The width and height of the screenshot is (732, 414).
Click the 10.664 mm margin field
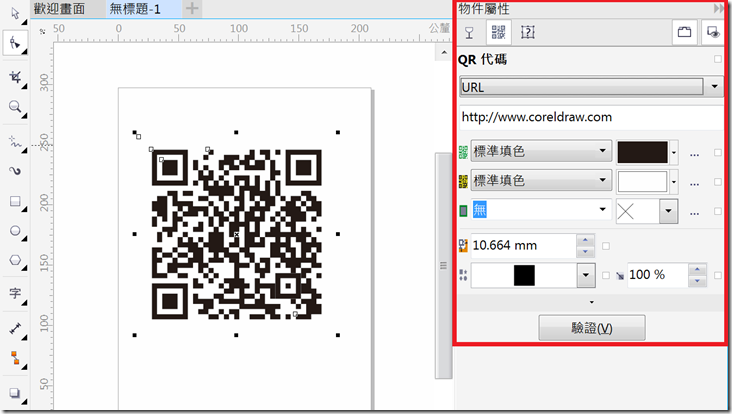[523, 246]
